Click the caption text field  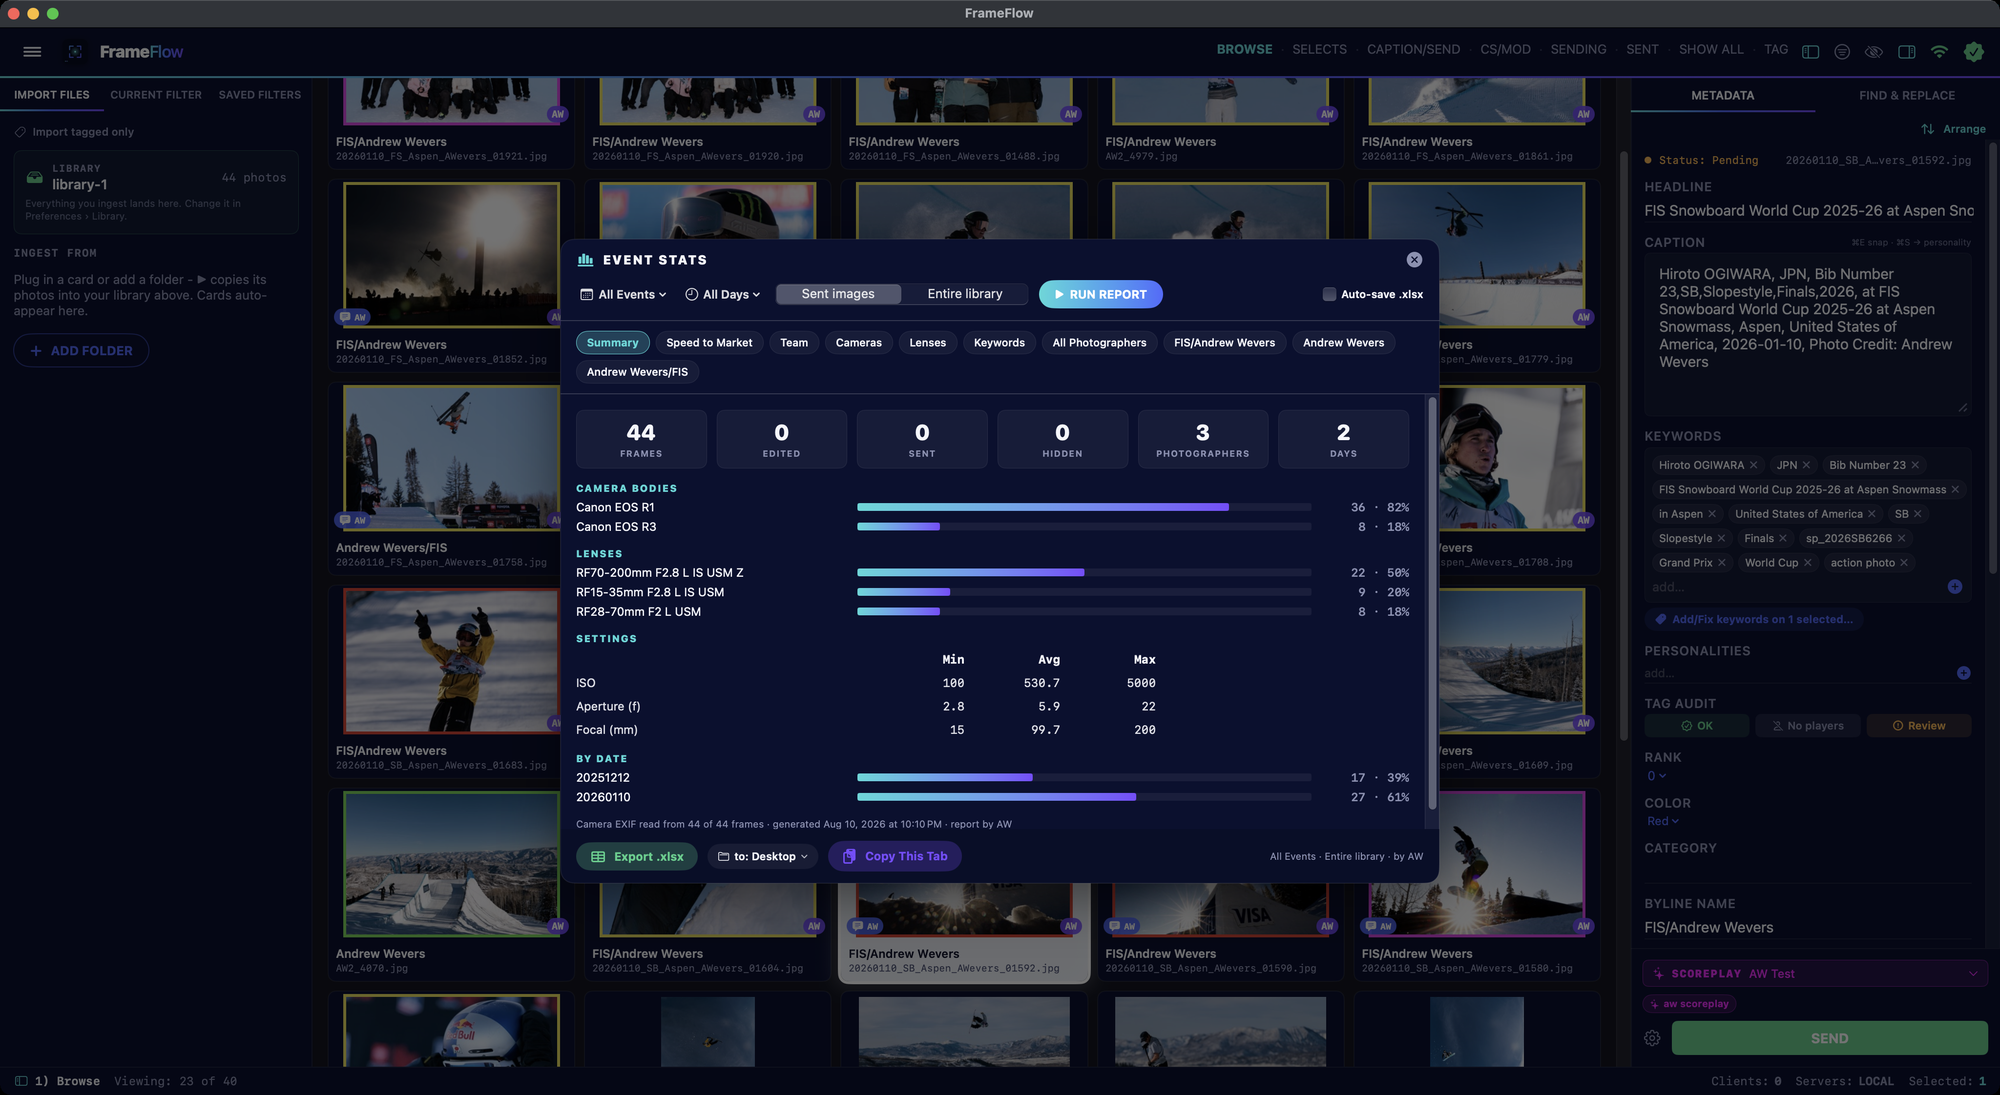point(1808,334)
